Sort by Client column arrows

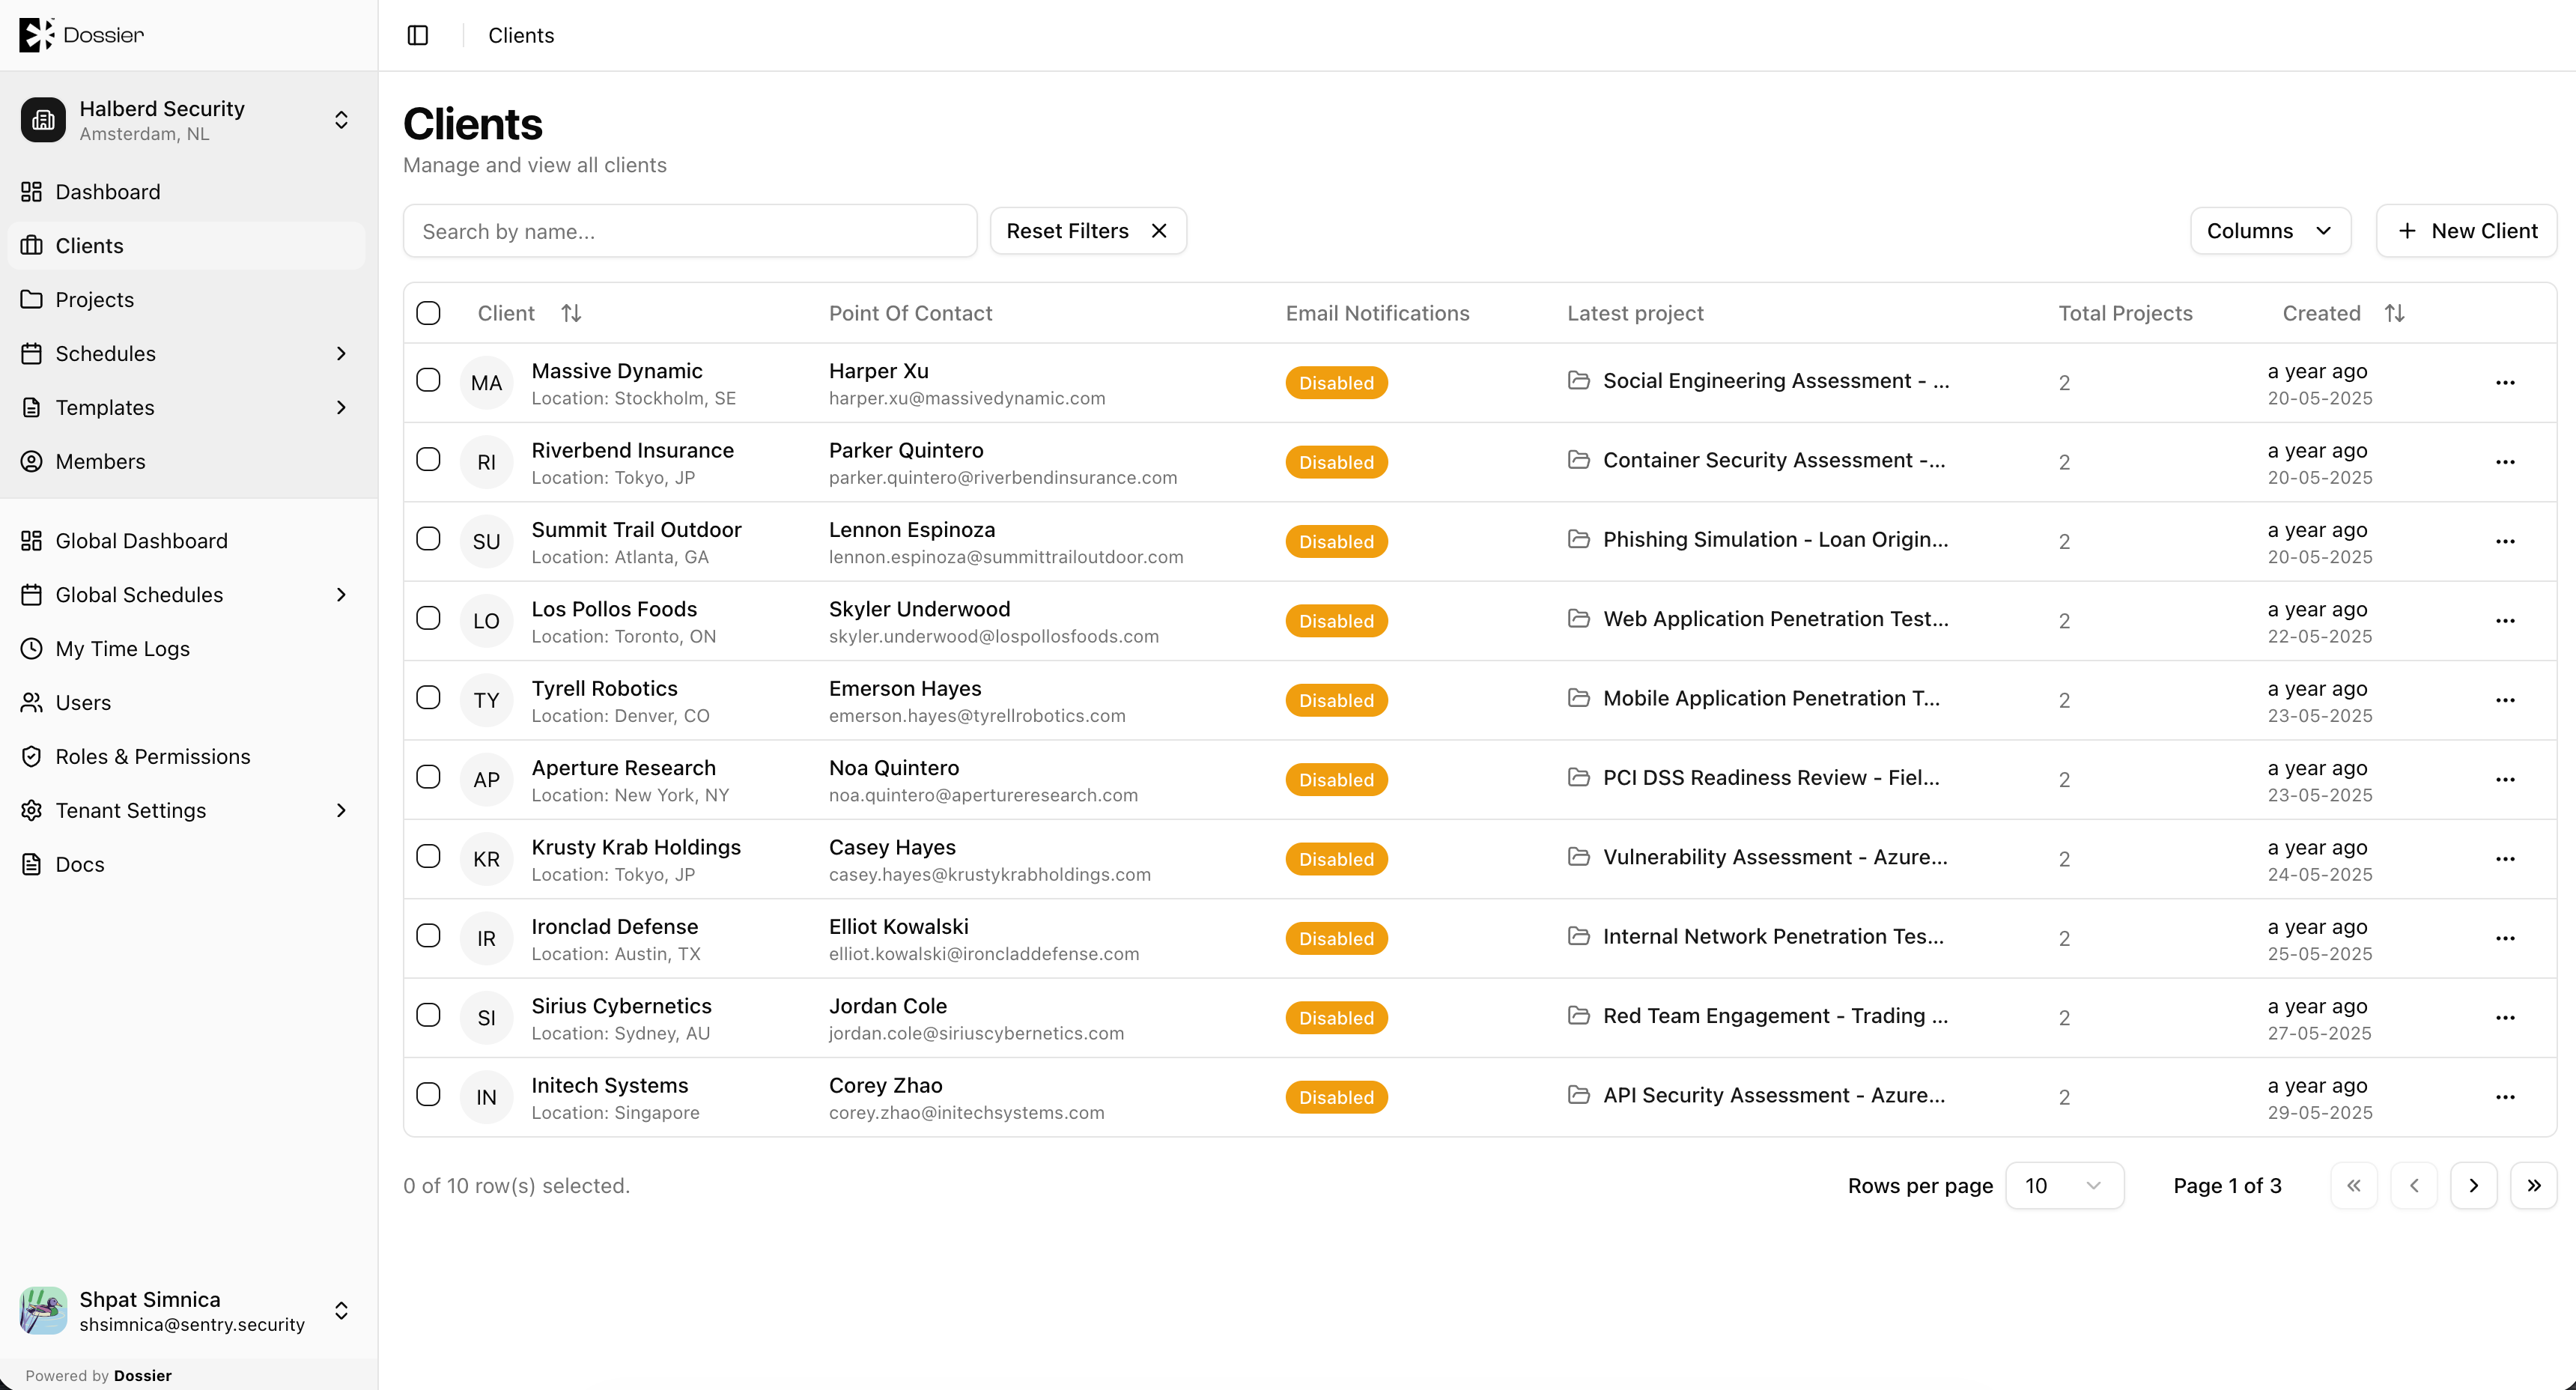571,313
